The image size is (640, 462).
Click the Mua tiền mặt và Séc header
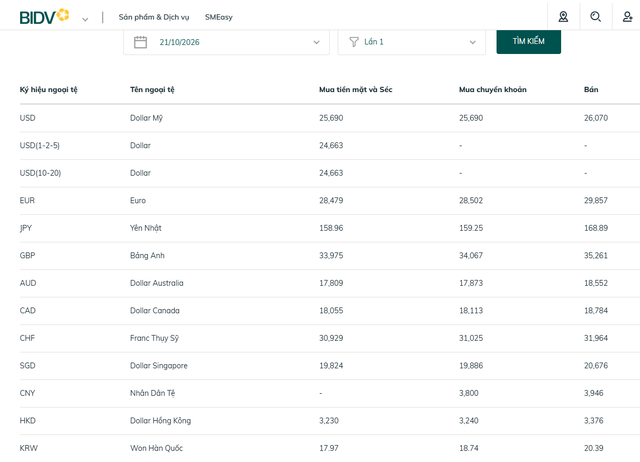tap(356, 89)
